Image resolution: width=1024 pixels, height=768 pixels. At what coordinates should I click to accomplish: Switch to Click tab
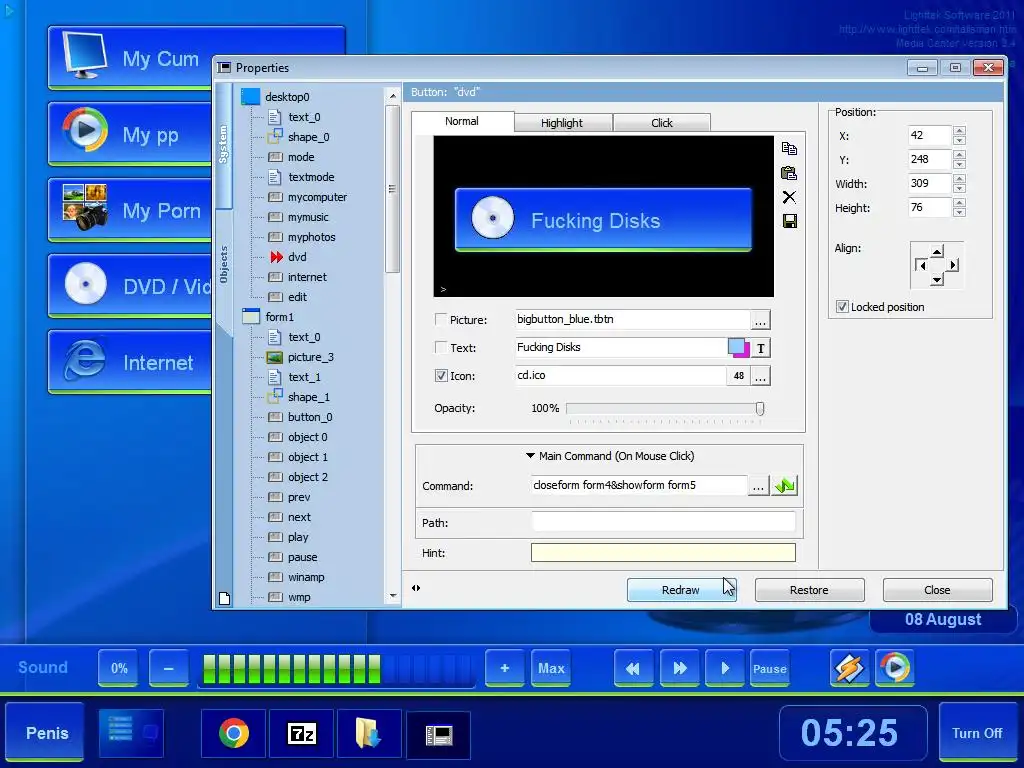pos(662,123)
